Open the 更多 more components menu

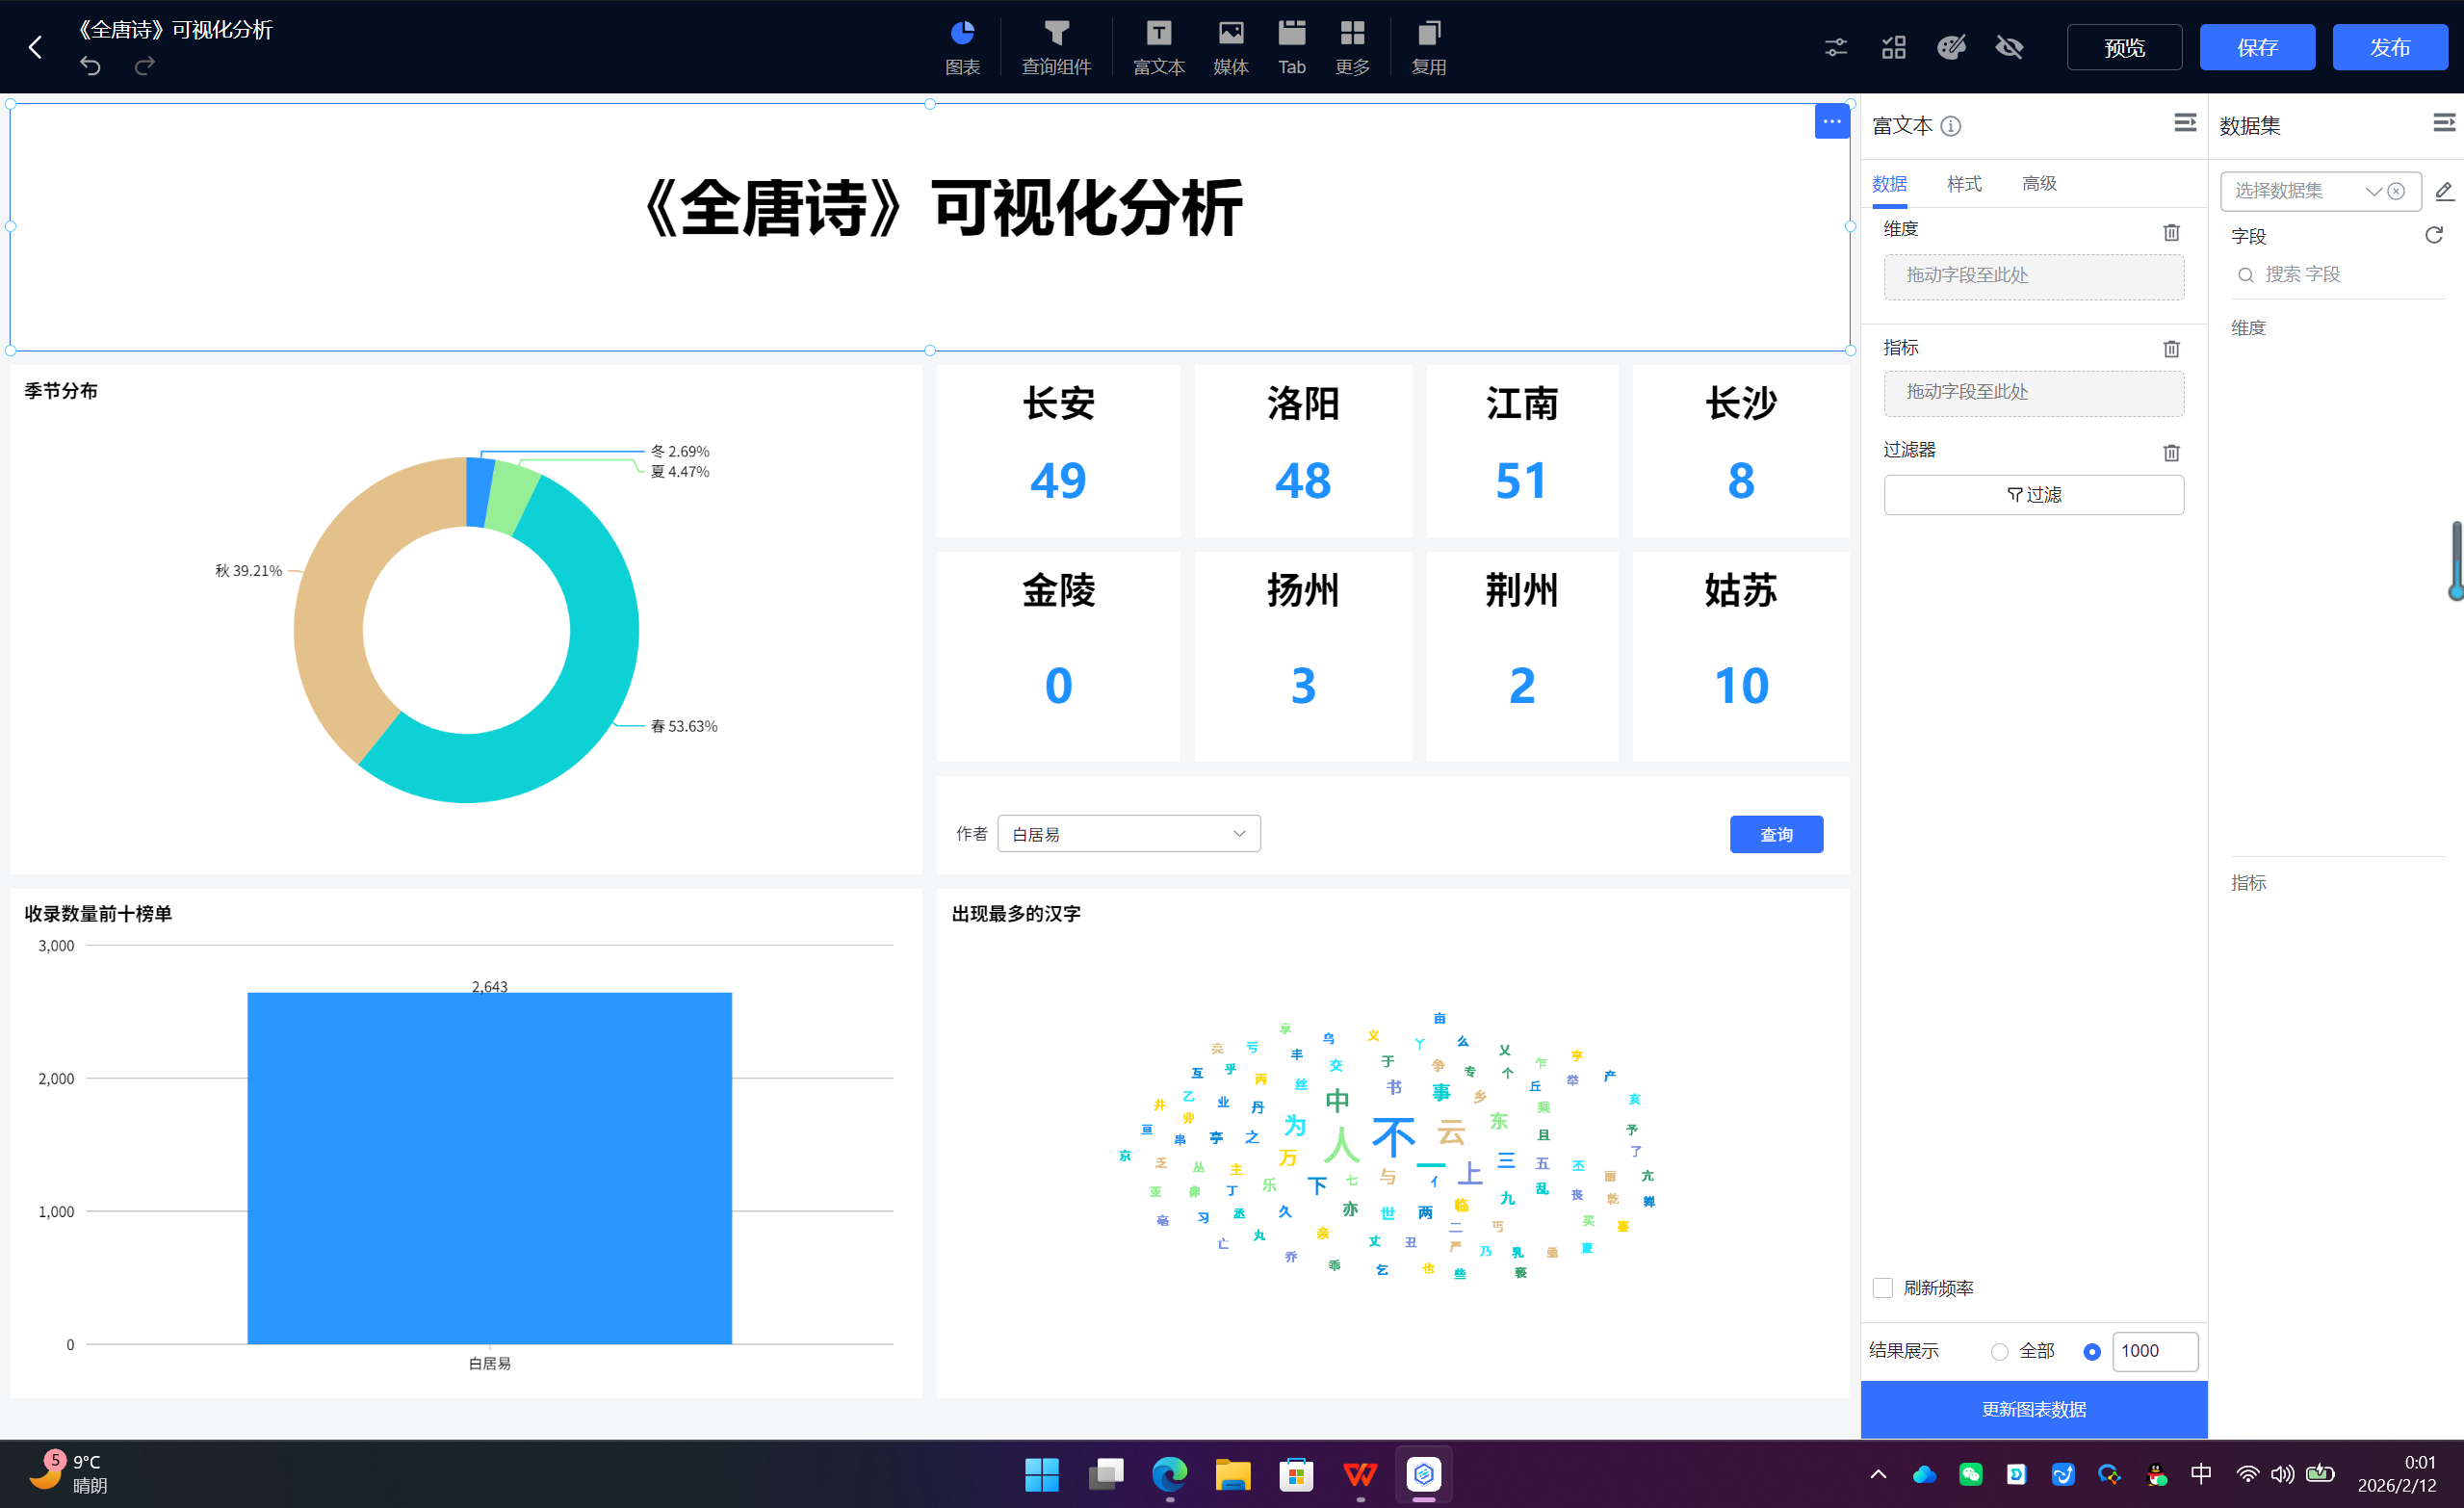click(x=1352, y=47)
